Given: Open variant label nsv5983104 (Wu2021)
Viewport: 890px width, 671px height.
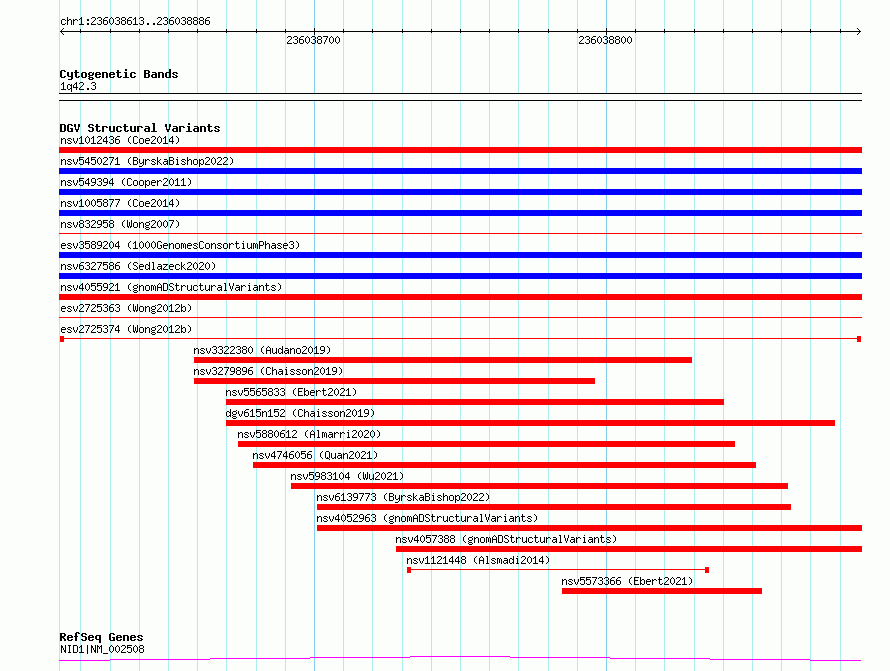Looking at the screenshot, I should (347, 476).
